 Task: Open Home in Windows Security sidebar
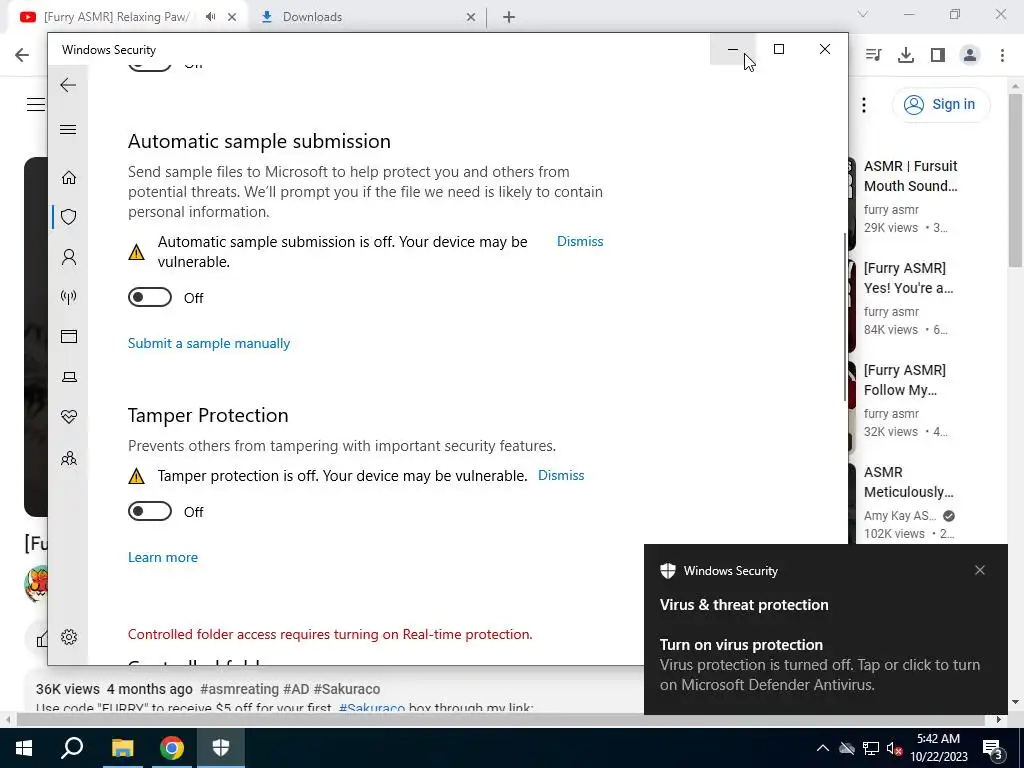(69, 178)
